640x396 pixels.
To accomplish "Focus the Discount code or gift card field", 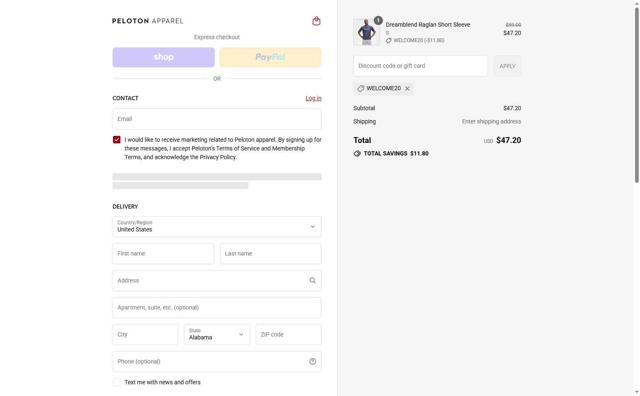I will pyautogui.click(x=420, y=66).
